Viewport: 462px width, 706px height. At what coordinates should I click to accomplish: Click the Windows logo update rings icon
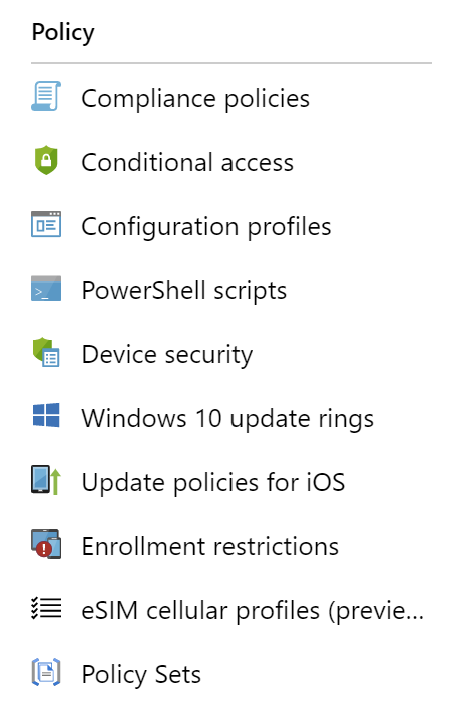click(46, 415)
